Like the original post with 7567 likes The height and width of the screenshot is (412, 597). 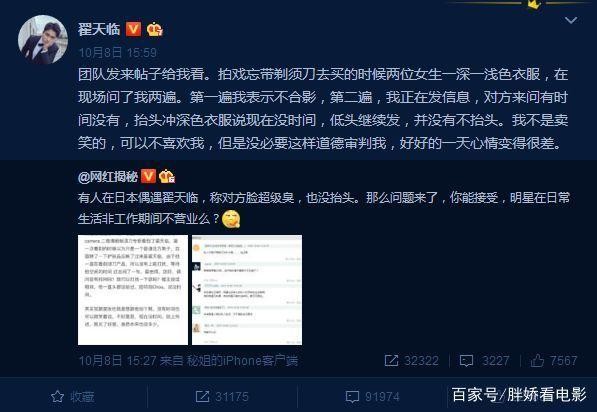(x=554, y=360)
